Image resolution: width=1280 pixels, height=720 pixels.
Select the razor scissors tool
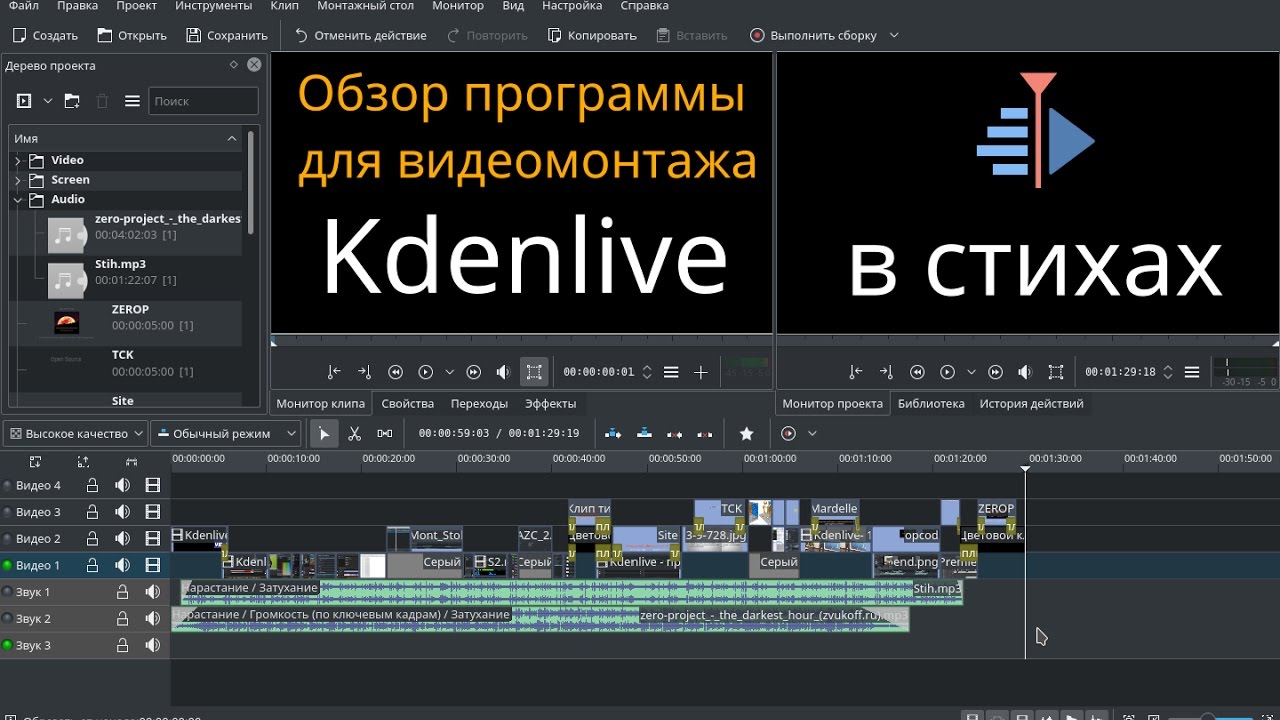point(354,434)
